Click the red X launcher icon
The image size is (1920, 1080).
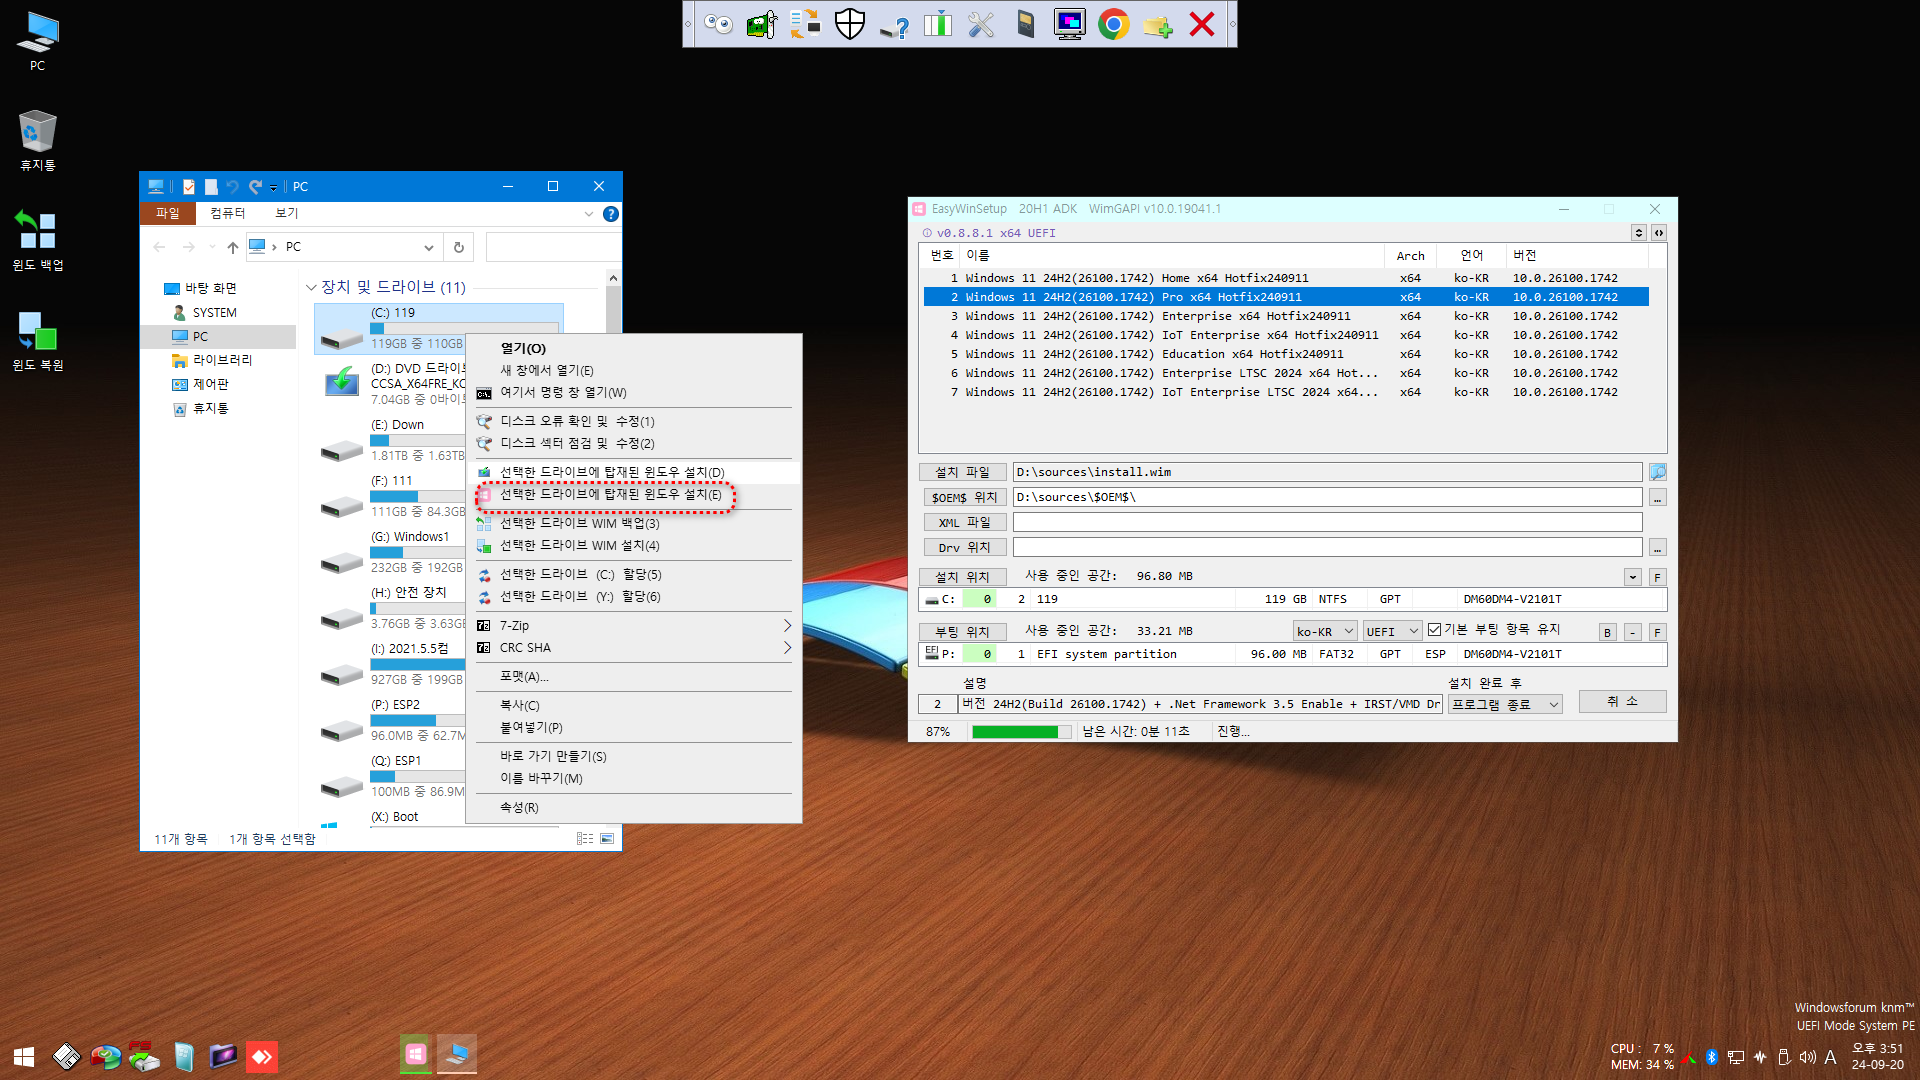click(1201, 24)
